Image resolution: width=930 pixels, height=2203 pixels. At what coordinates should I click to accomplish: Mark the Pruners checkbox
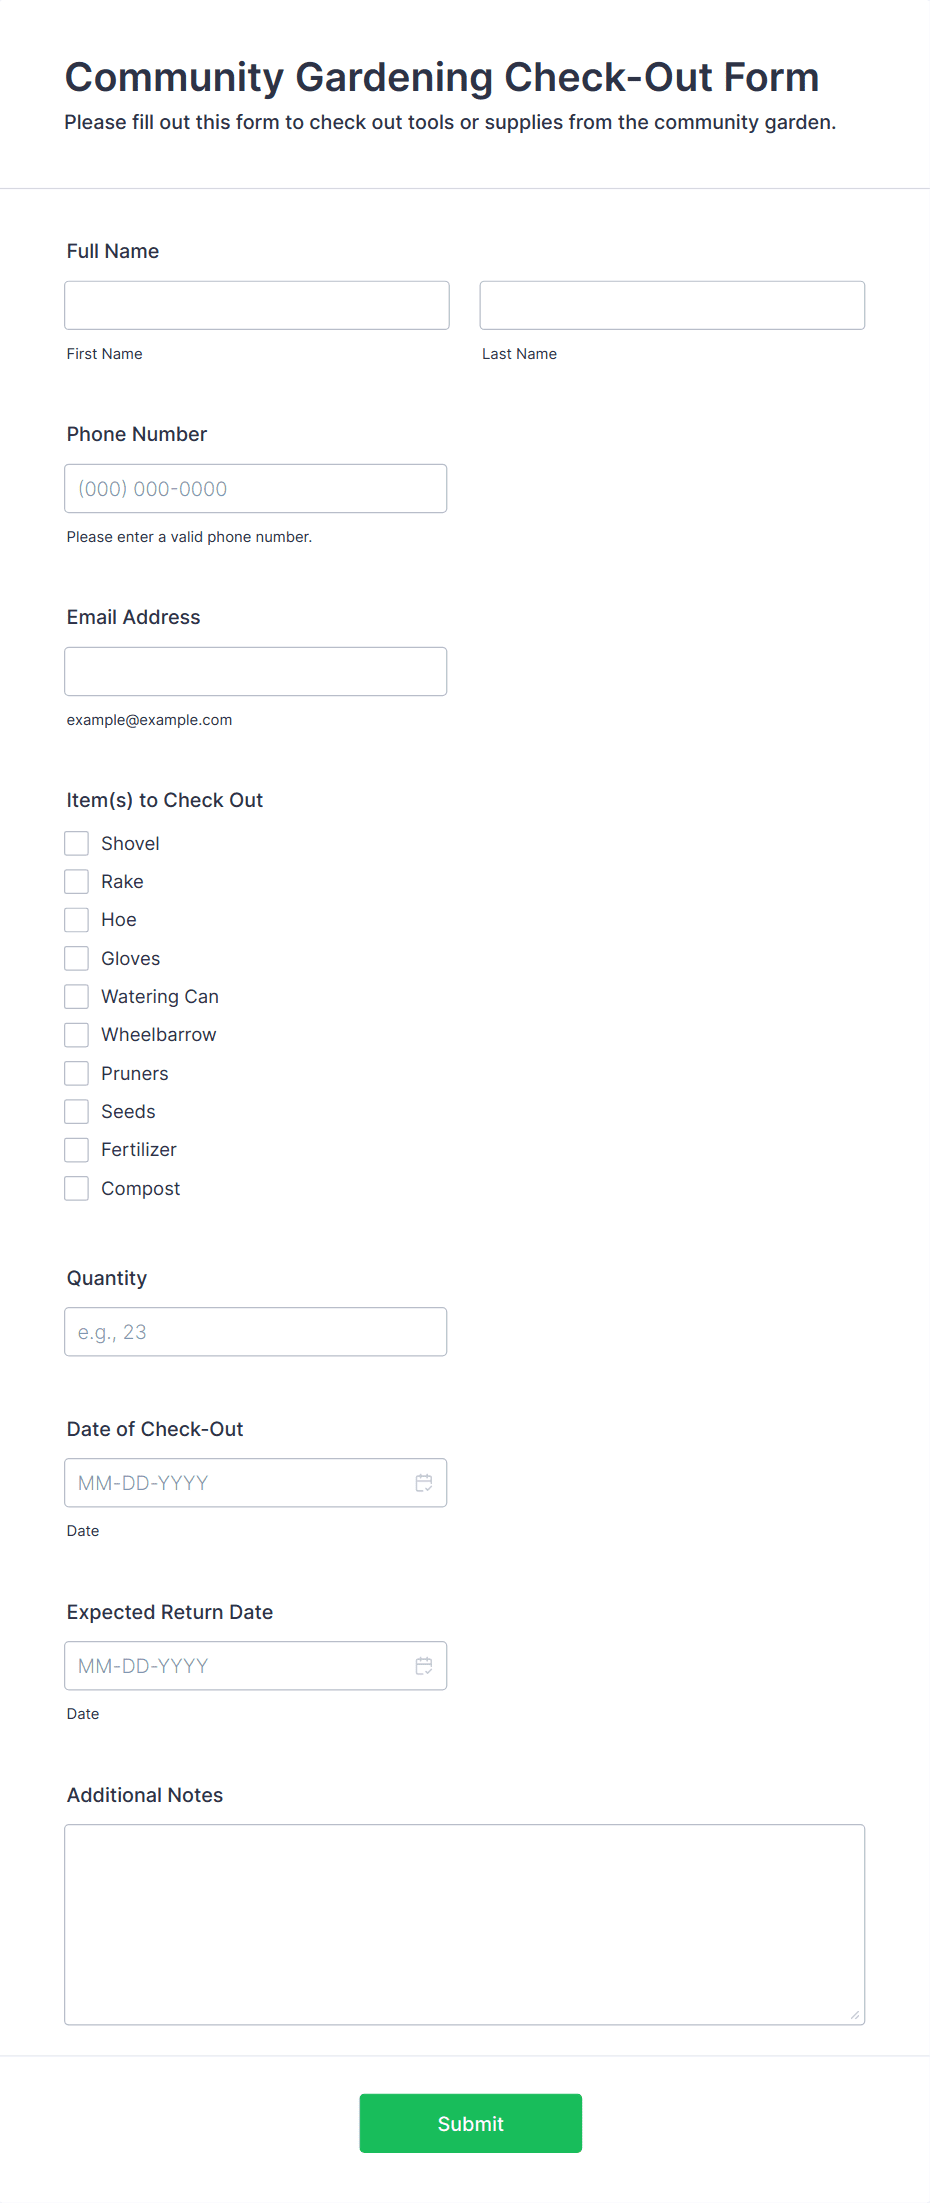coord(77,1074)
